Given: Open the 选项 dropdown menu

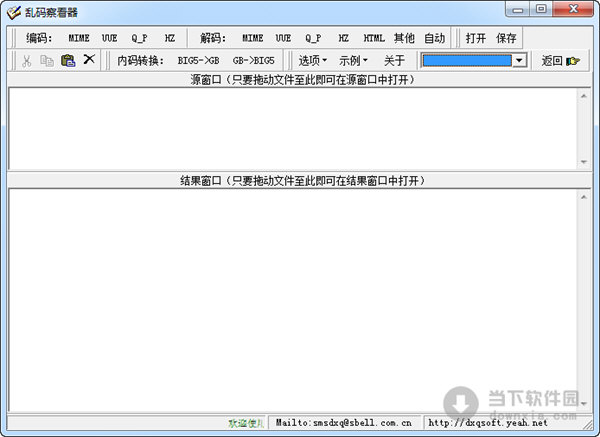Looking at the screenshot, I should (313, 60).
